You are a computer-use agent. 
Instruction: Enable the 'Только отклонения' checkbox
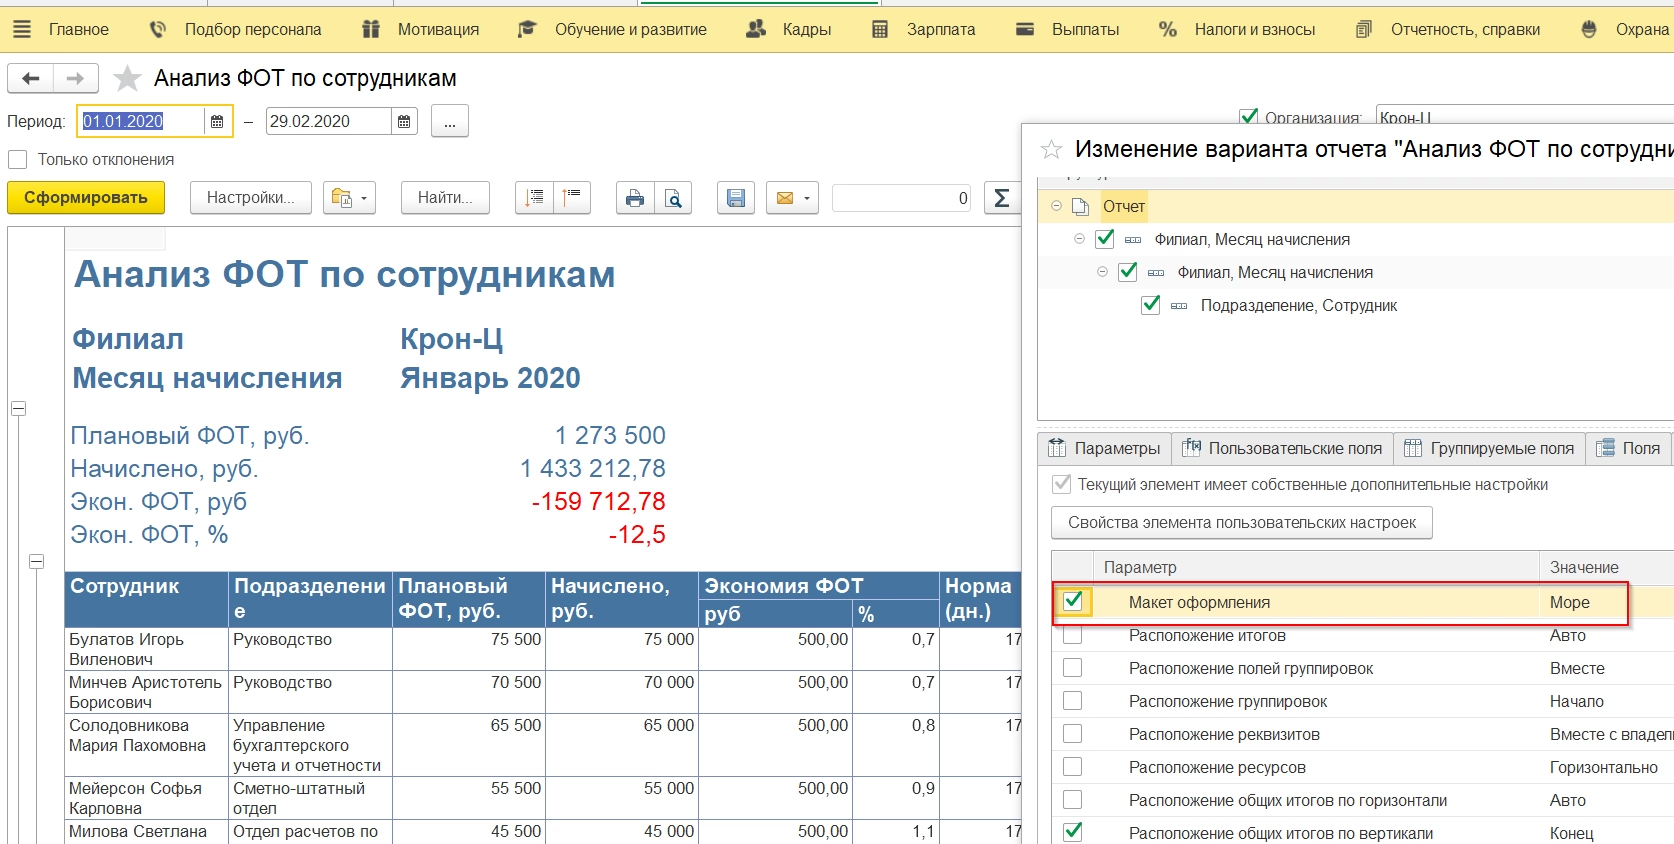point(17,160)
